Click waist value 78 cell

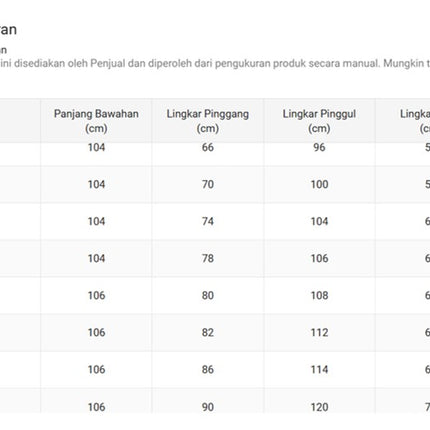pyautogui.click(x=208, y=258)
